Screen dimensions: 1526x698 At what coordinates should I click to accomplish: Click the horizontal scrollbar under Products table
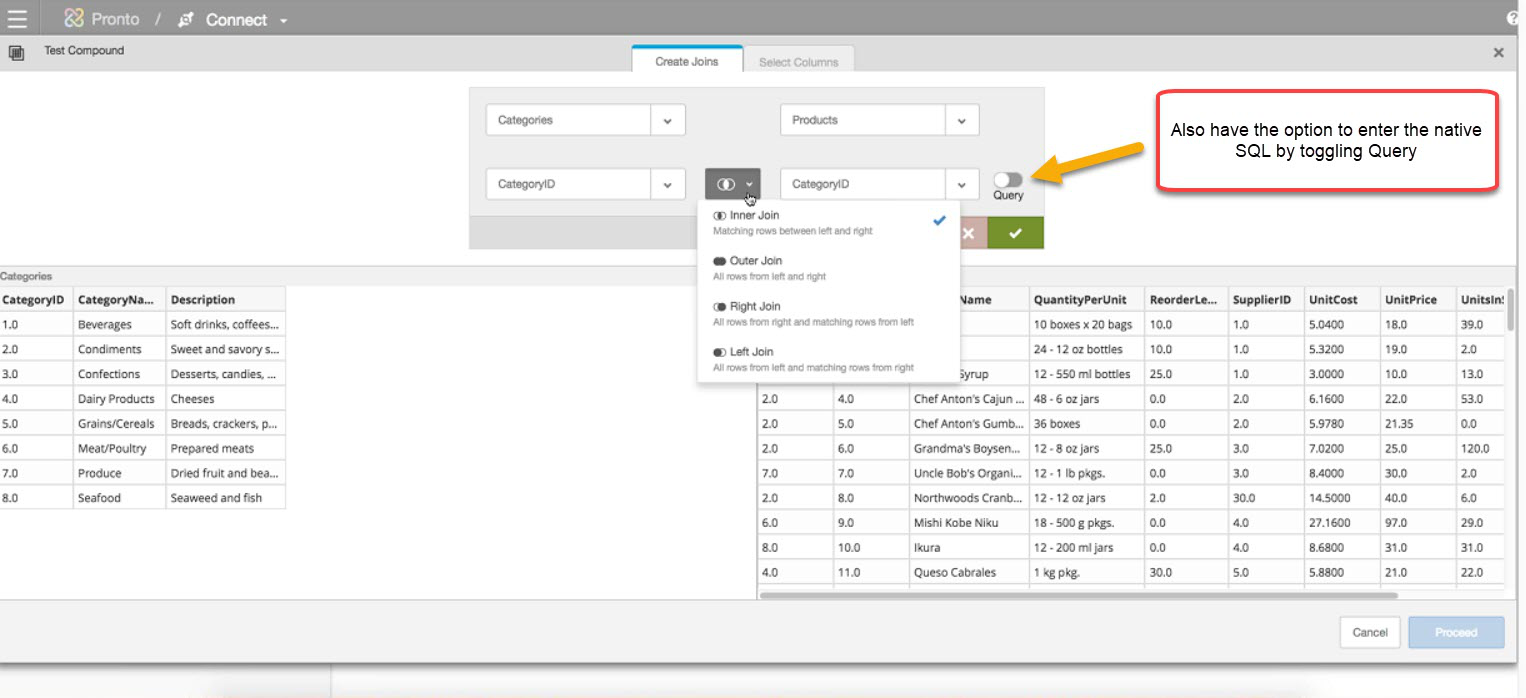[x=1078, y=595]
